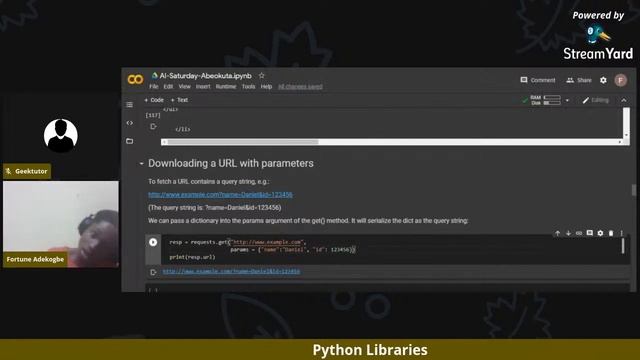This screenshot has width=640, height=360.
Task: Click the Geektutor name label
Action: point(27,171)
